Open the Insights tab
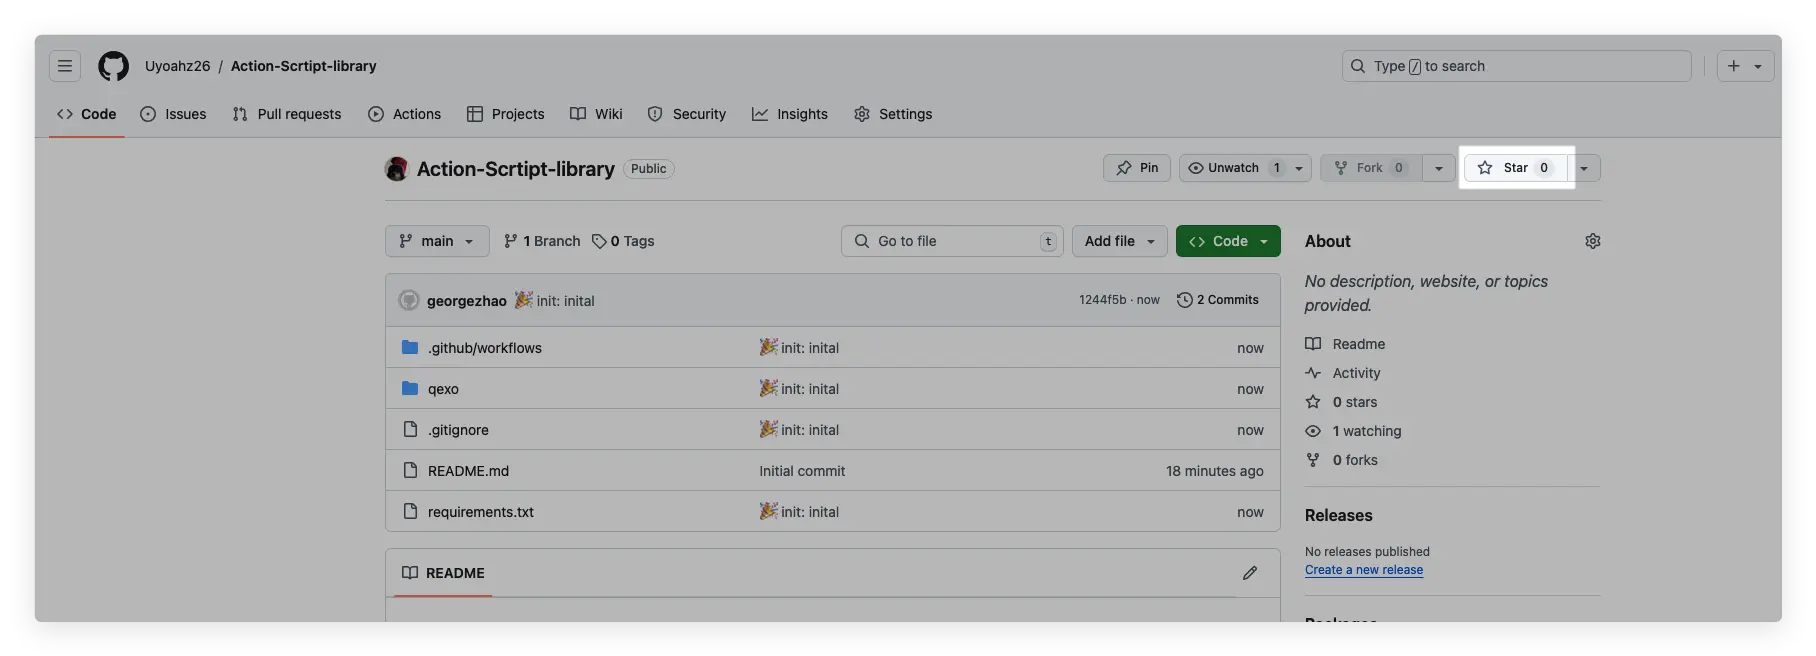The width and height of the screenshot is (1816, 656). click(x=790, y=114)
